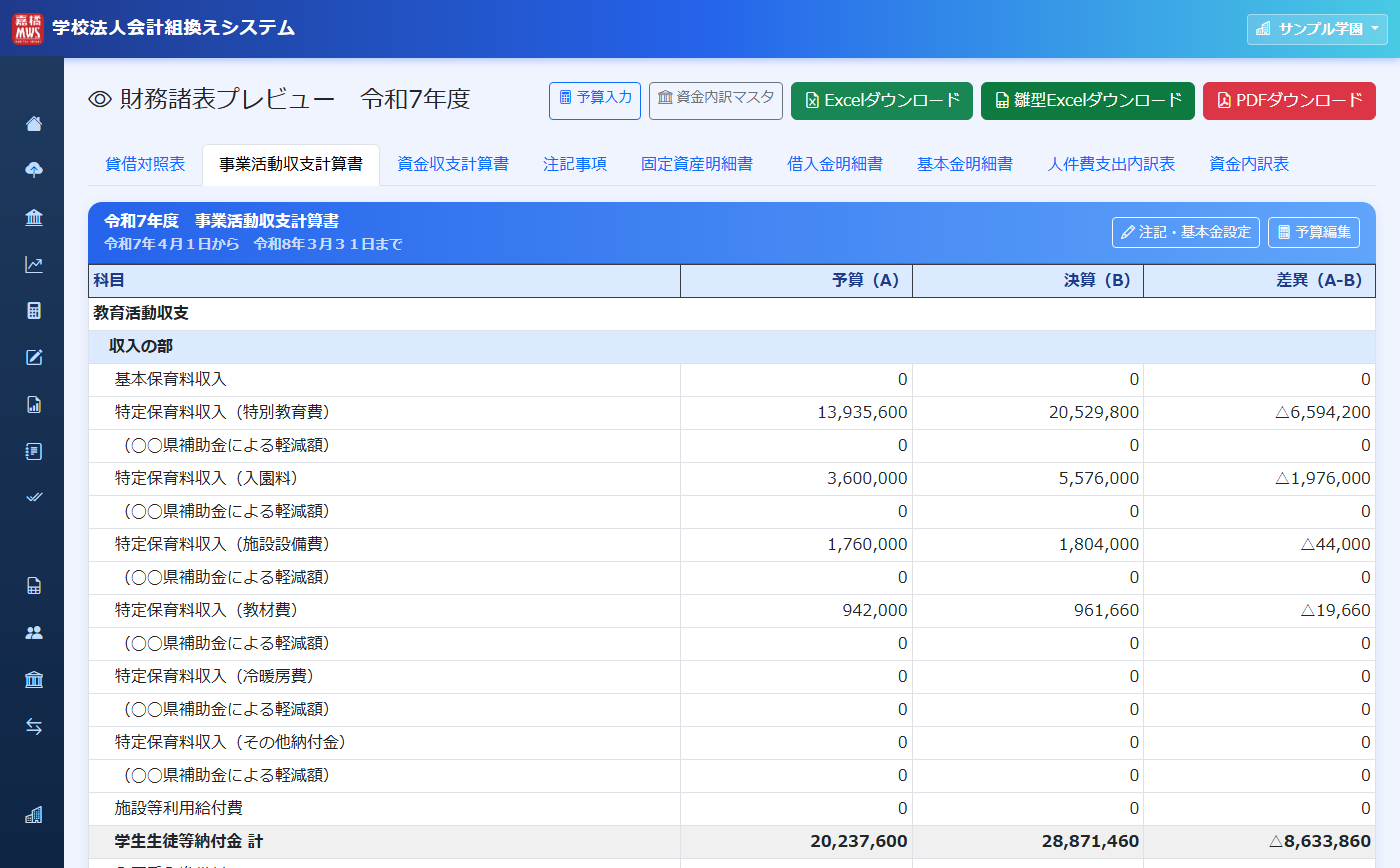Open the 資金内訳マスタ button
This screenshot has height=868, width=1400.
(716, 101)
